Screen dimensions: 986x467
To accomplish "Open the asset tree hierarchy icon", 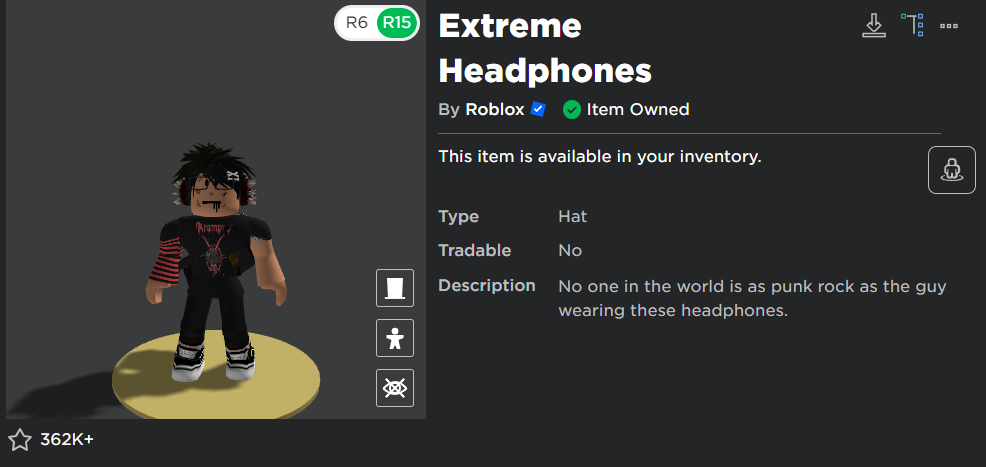I will coord(912,25).
